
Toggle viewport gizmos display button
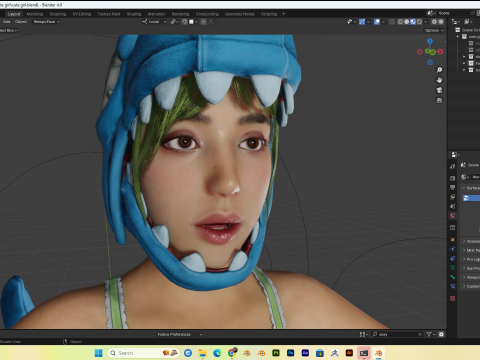pos(362,22)
